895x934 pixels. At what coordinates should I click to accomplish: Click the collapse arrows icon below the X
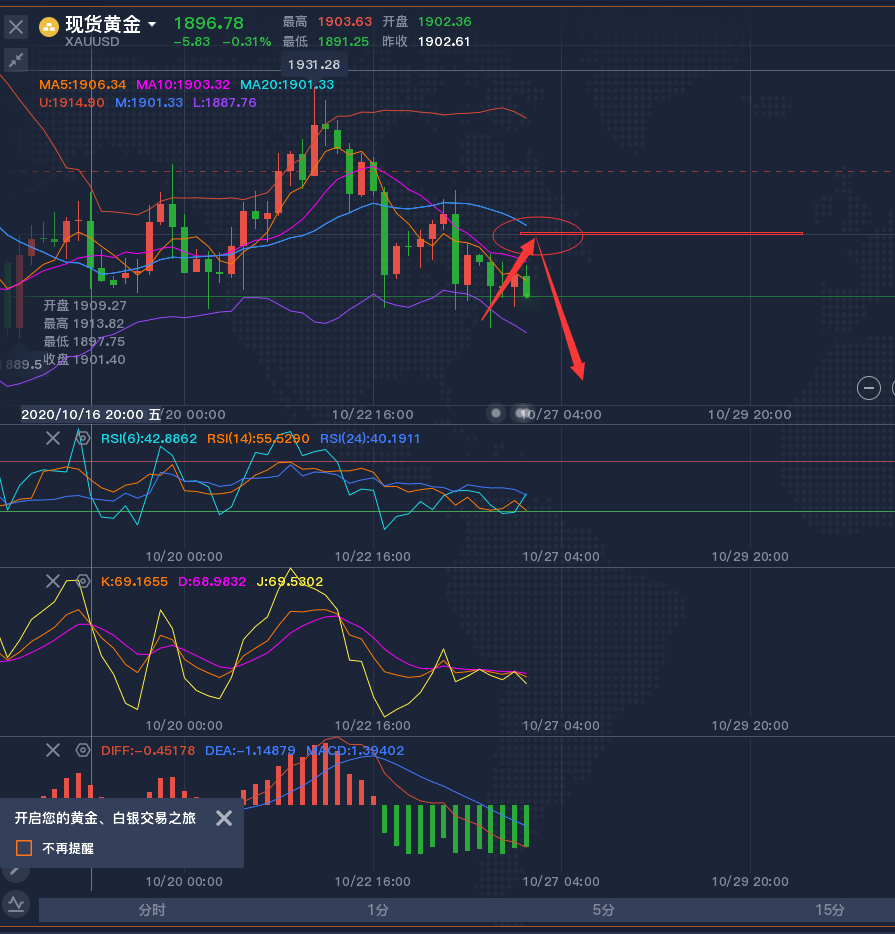point(16,60)
